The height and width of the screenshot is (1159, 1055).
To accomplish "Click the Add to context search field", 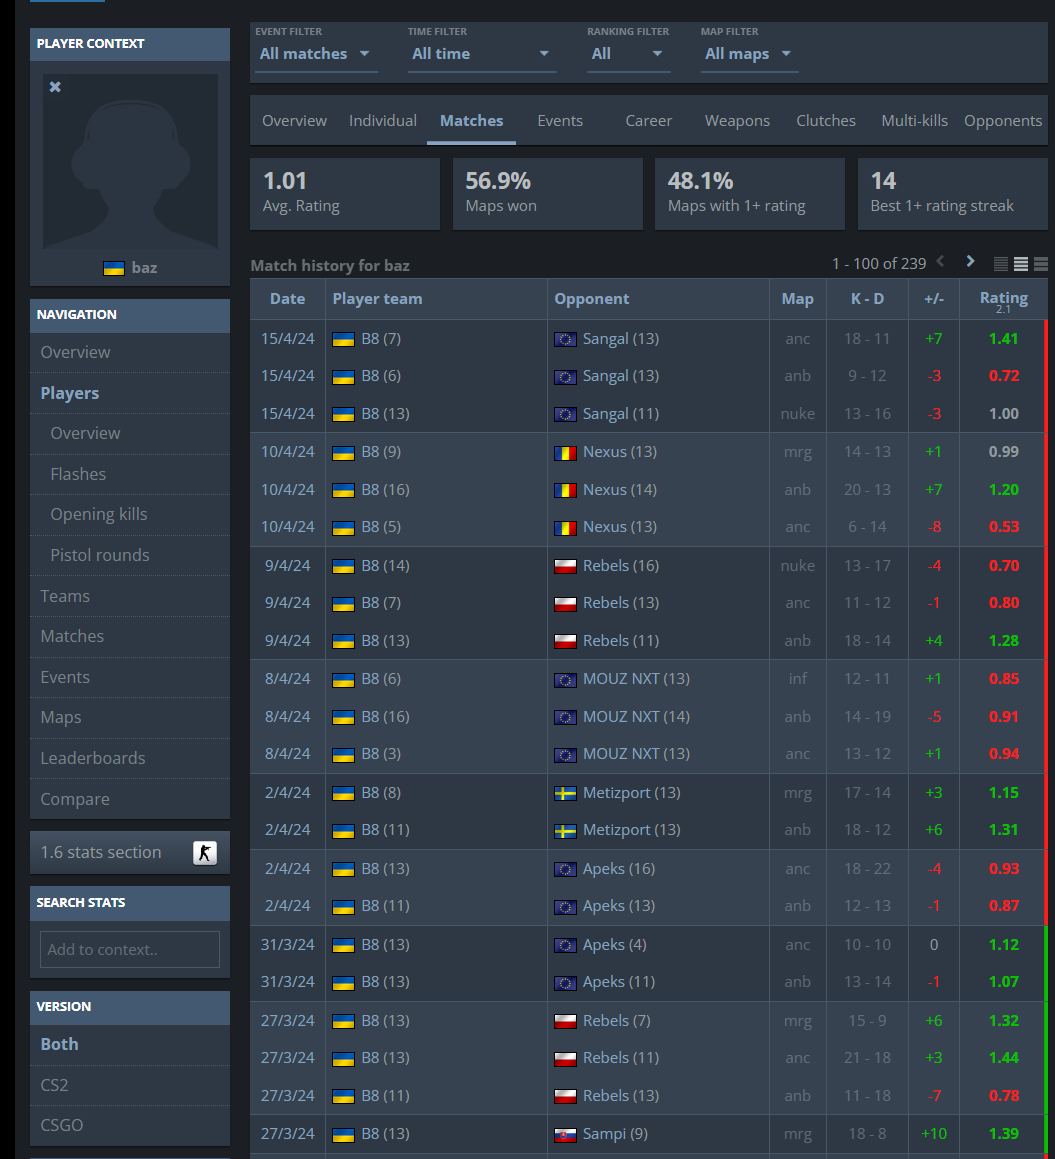I will click(x=130, y=950).
